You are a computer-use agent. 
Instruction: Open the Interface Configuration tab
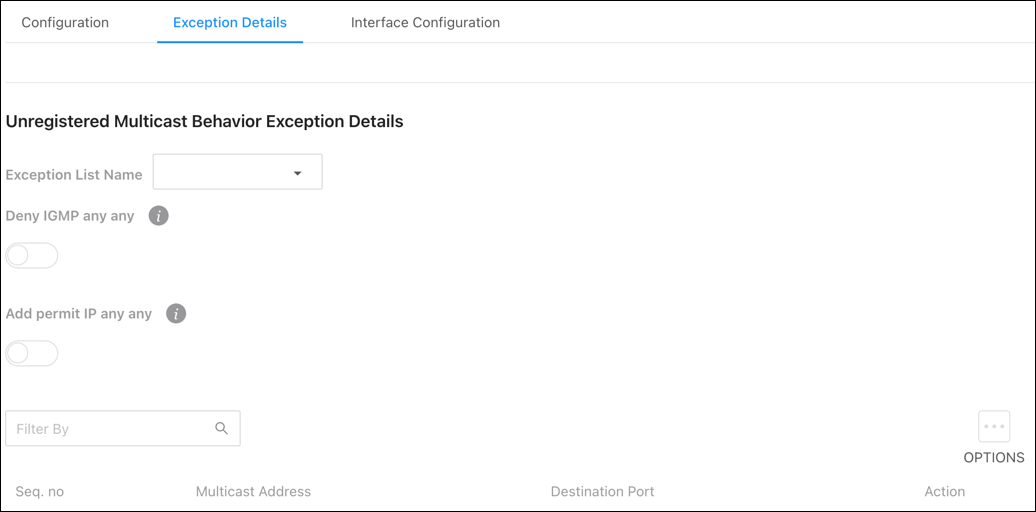(425, 22)
